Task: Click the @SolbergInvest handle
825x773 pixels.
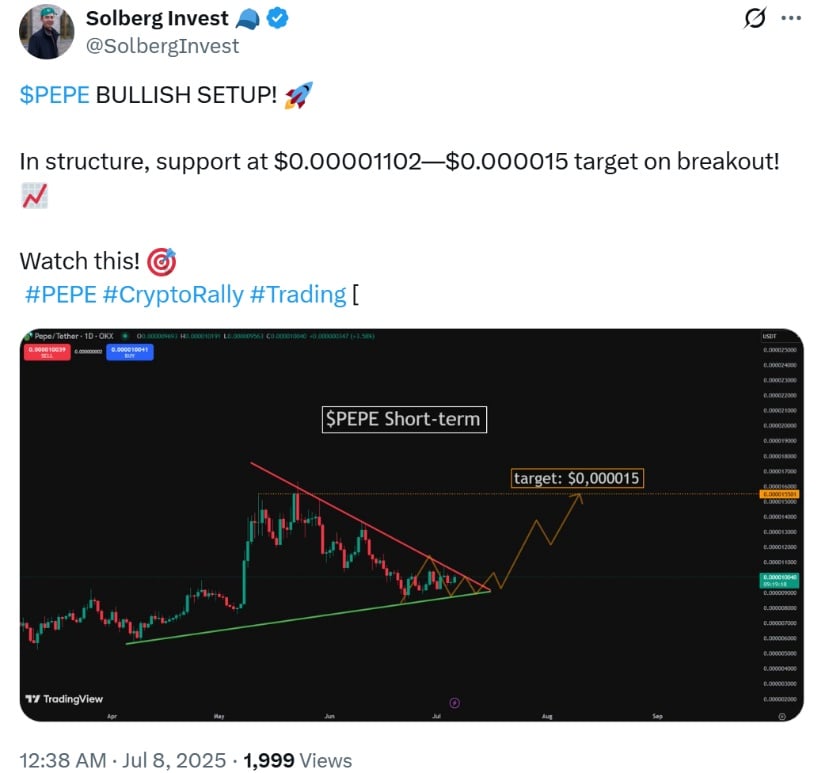Action: [162, 46]
